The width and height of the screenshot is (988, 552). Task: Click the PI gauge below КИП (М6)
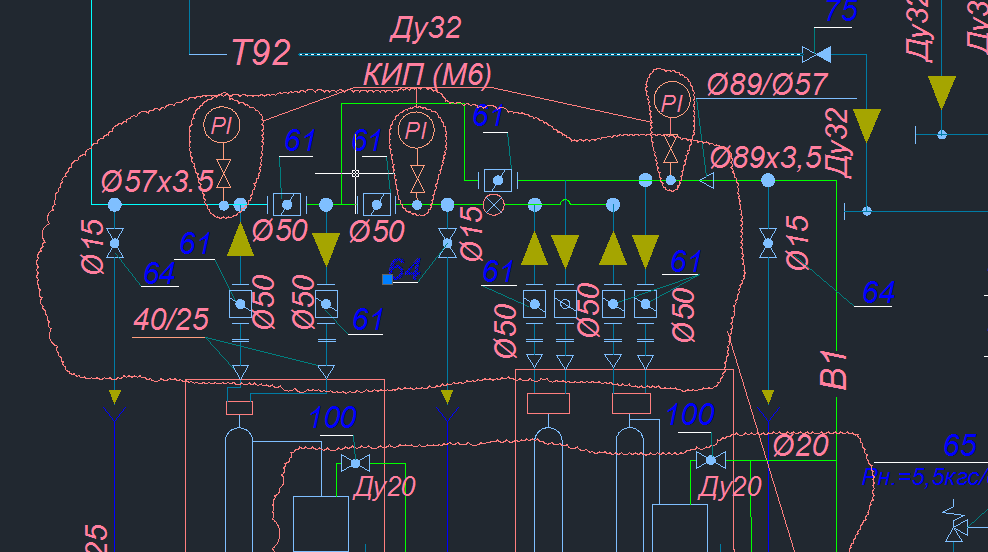pos(416,129)
